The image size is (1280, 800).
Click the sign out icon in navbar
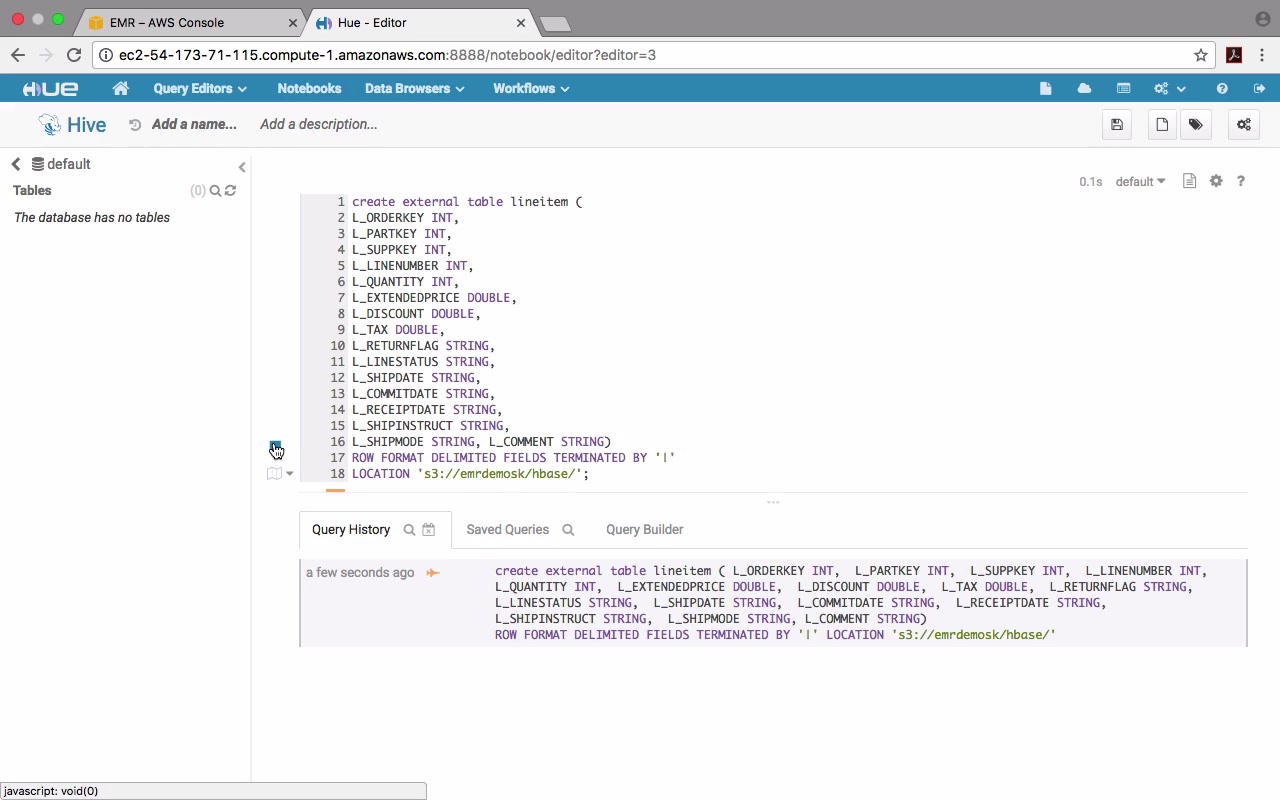click(x=1259, y=89)
